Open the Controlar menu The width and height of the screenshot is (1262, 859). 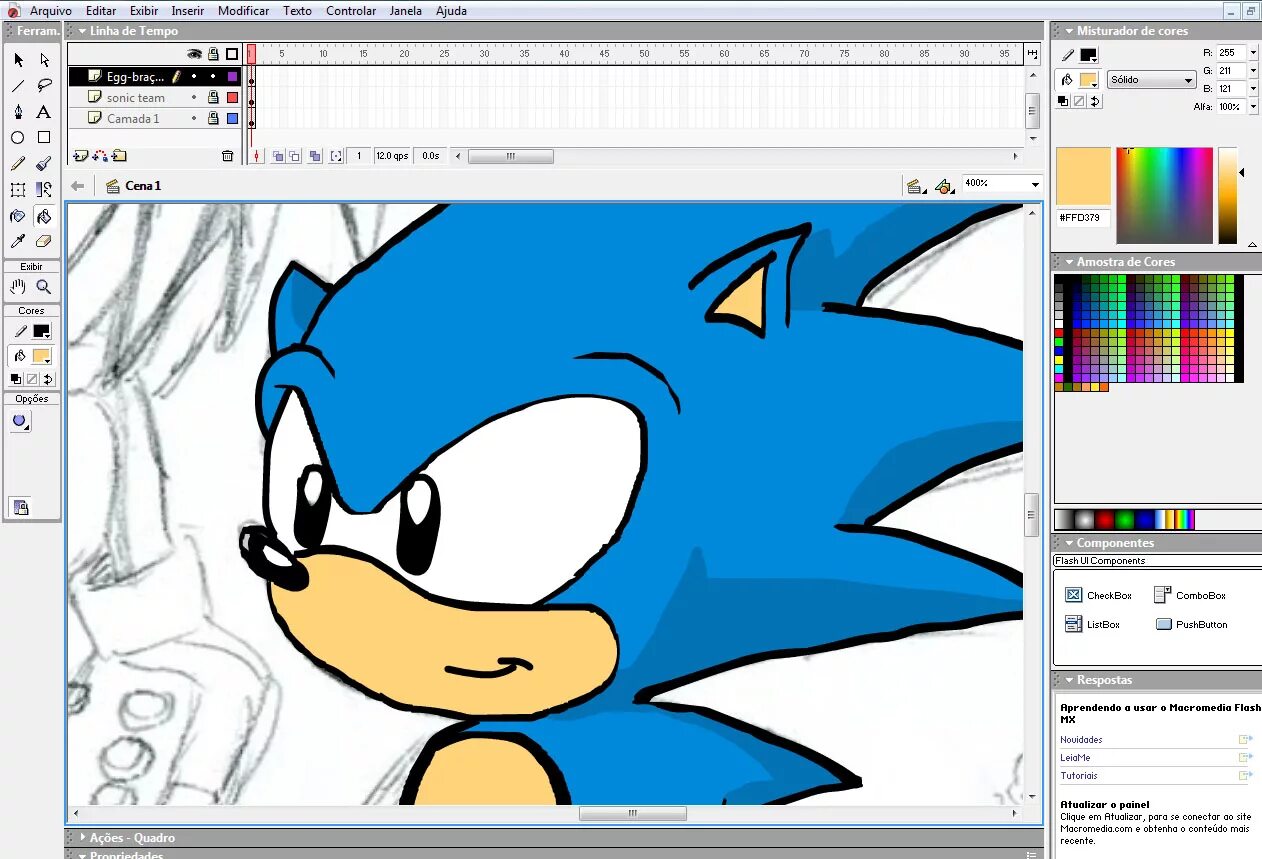tap(351, 11)
